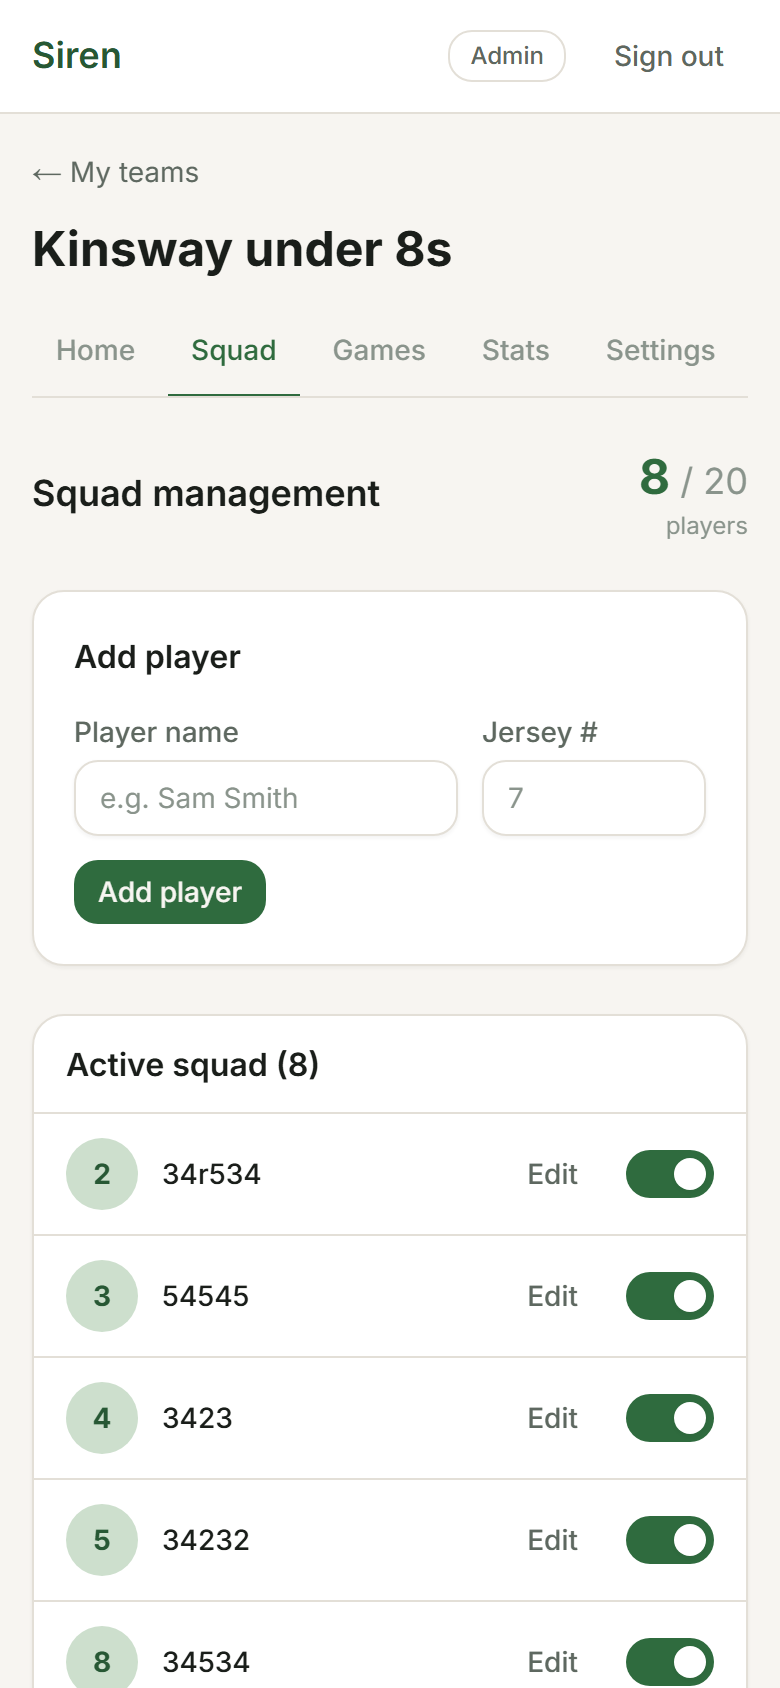Open the Home tab

(x=96, y=351)
